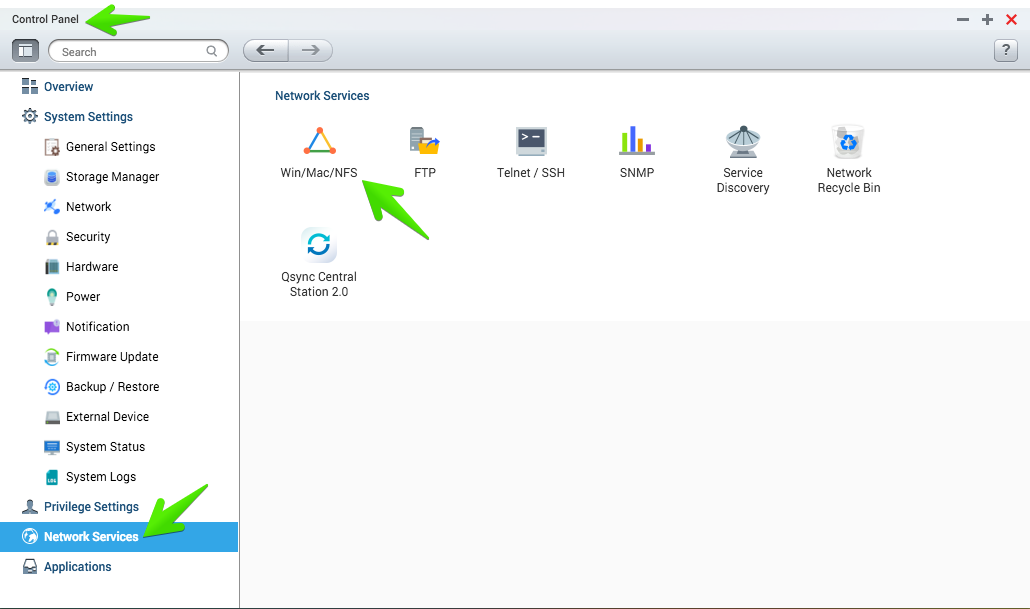Collapse the System Settings tree section

point(88,116)
